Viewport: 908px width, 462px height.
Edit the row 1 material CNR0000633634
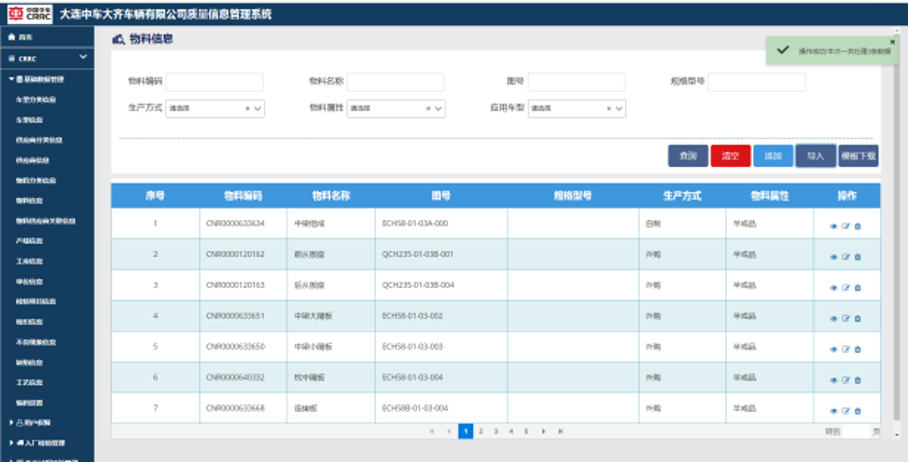(x=845, y=226)
